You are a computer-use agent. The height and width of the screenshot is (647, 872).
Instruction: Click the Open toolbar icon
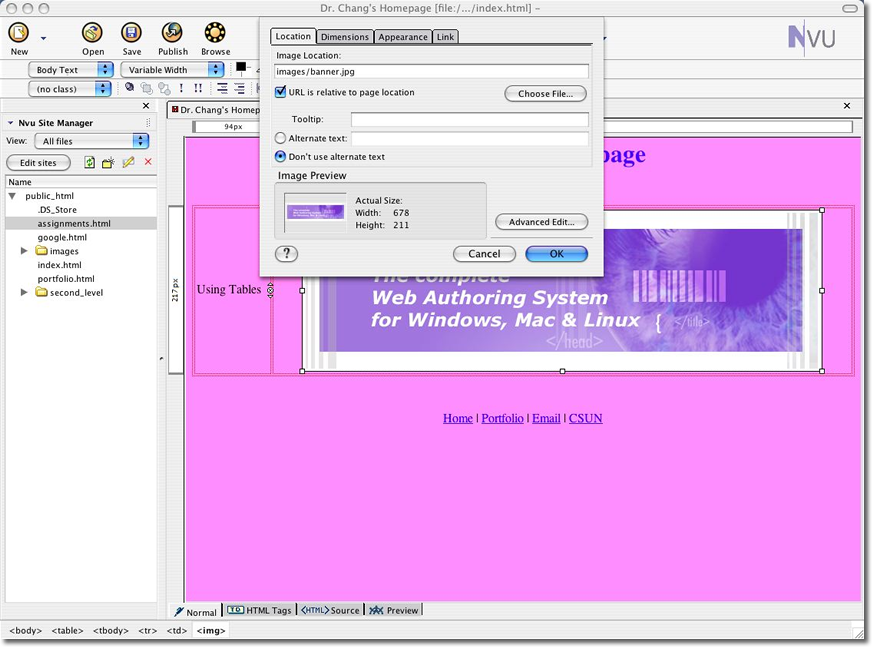[92, 33]
